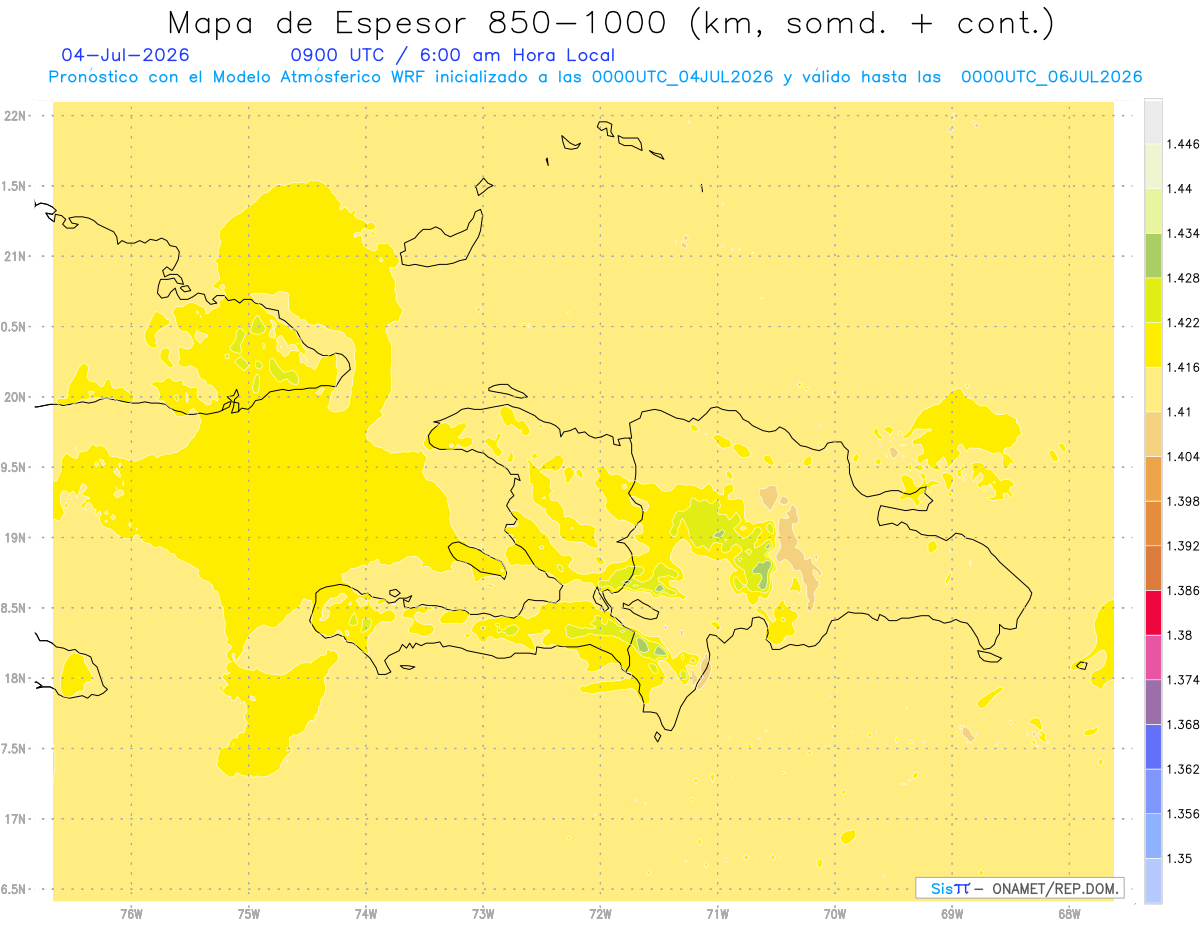Screen dimensions: 1200x927
Task: Pick the pink legend swatch between 1.374 and 1.38
Action: [x=1153, y=657]
